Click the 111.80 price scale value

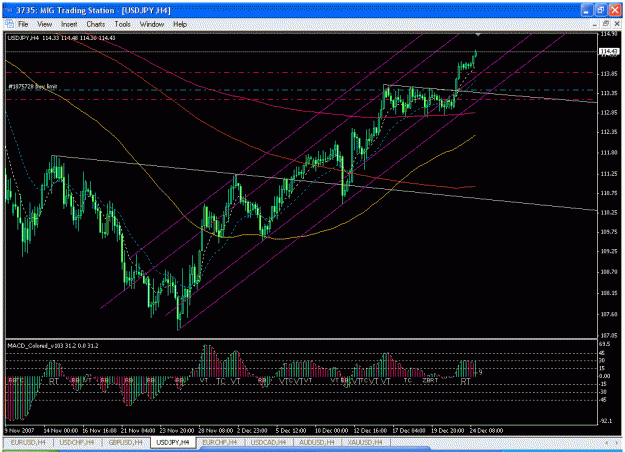pyautogui.click(x=609, y=153)
